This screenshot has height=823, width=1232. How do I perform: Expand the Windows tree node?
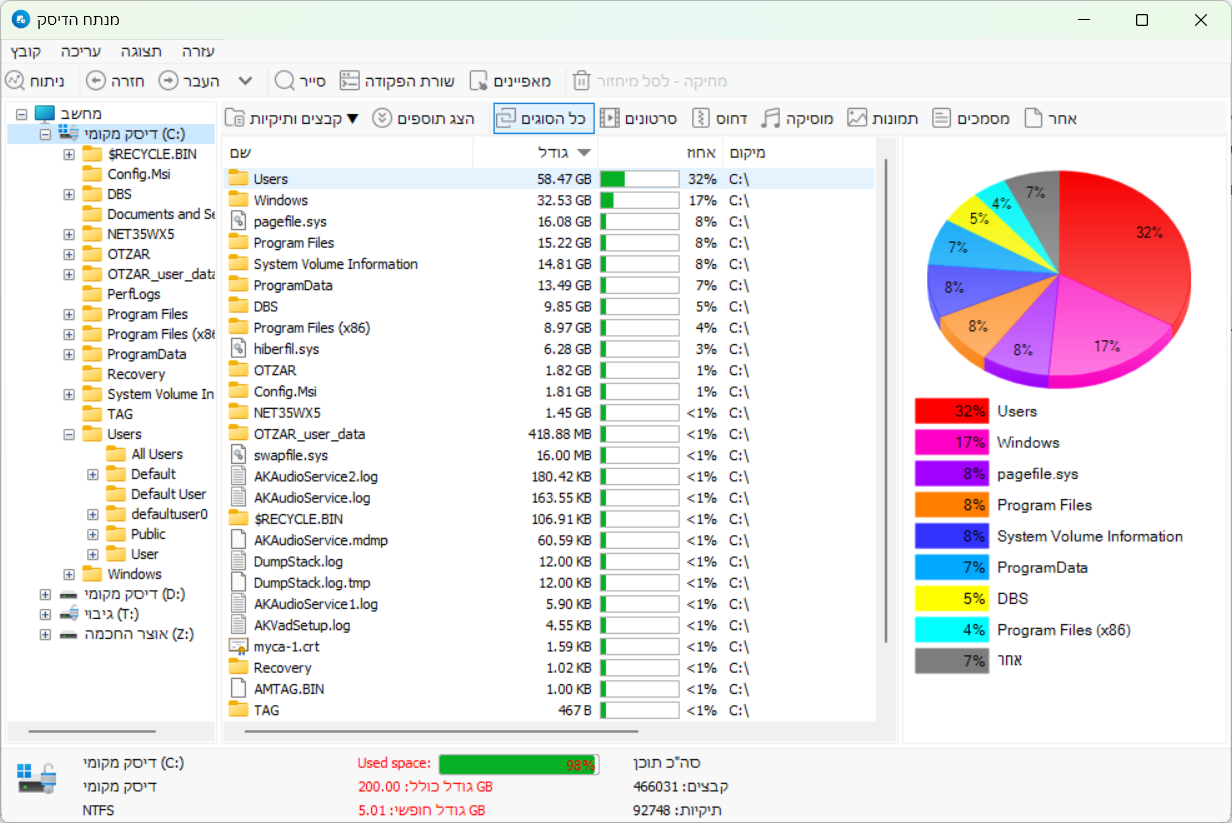coord(69,574)
